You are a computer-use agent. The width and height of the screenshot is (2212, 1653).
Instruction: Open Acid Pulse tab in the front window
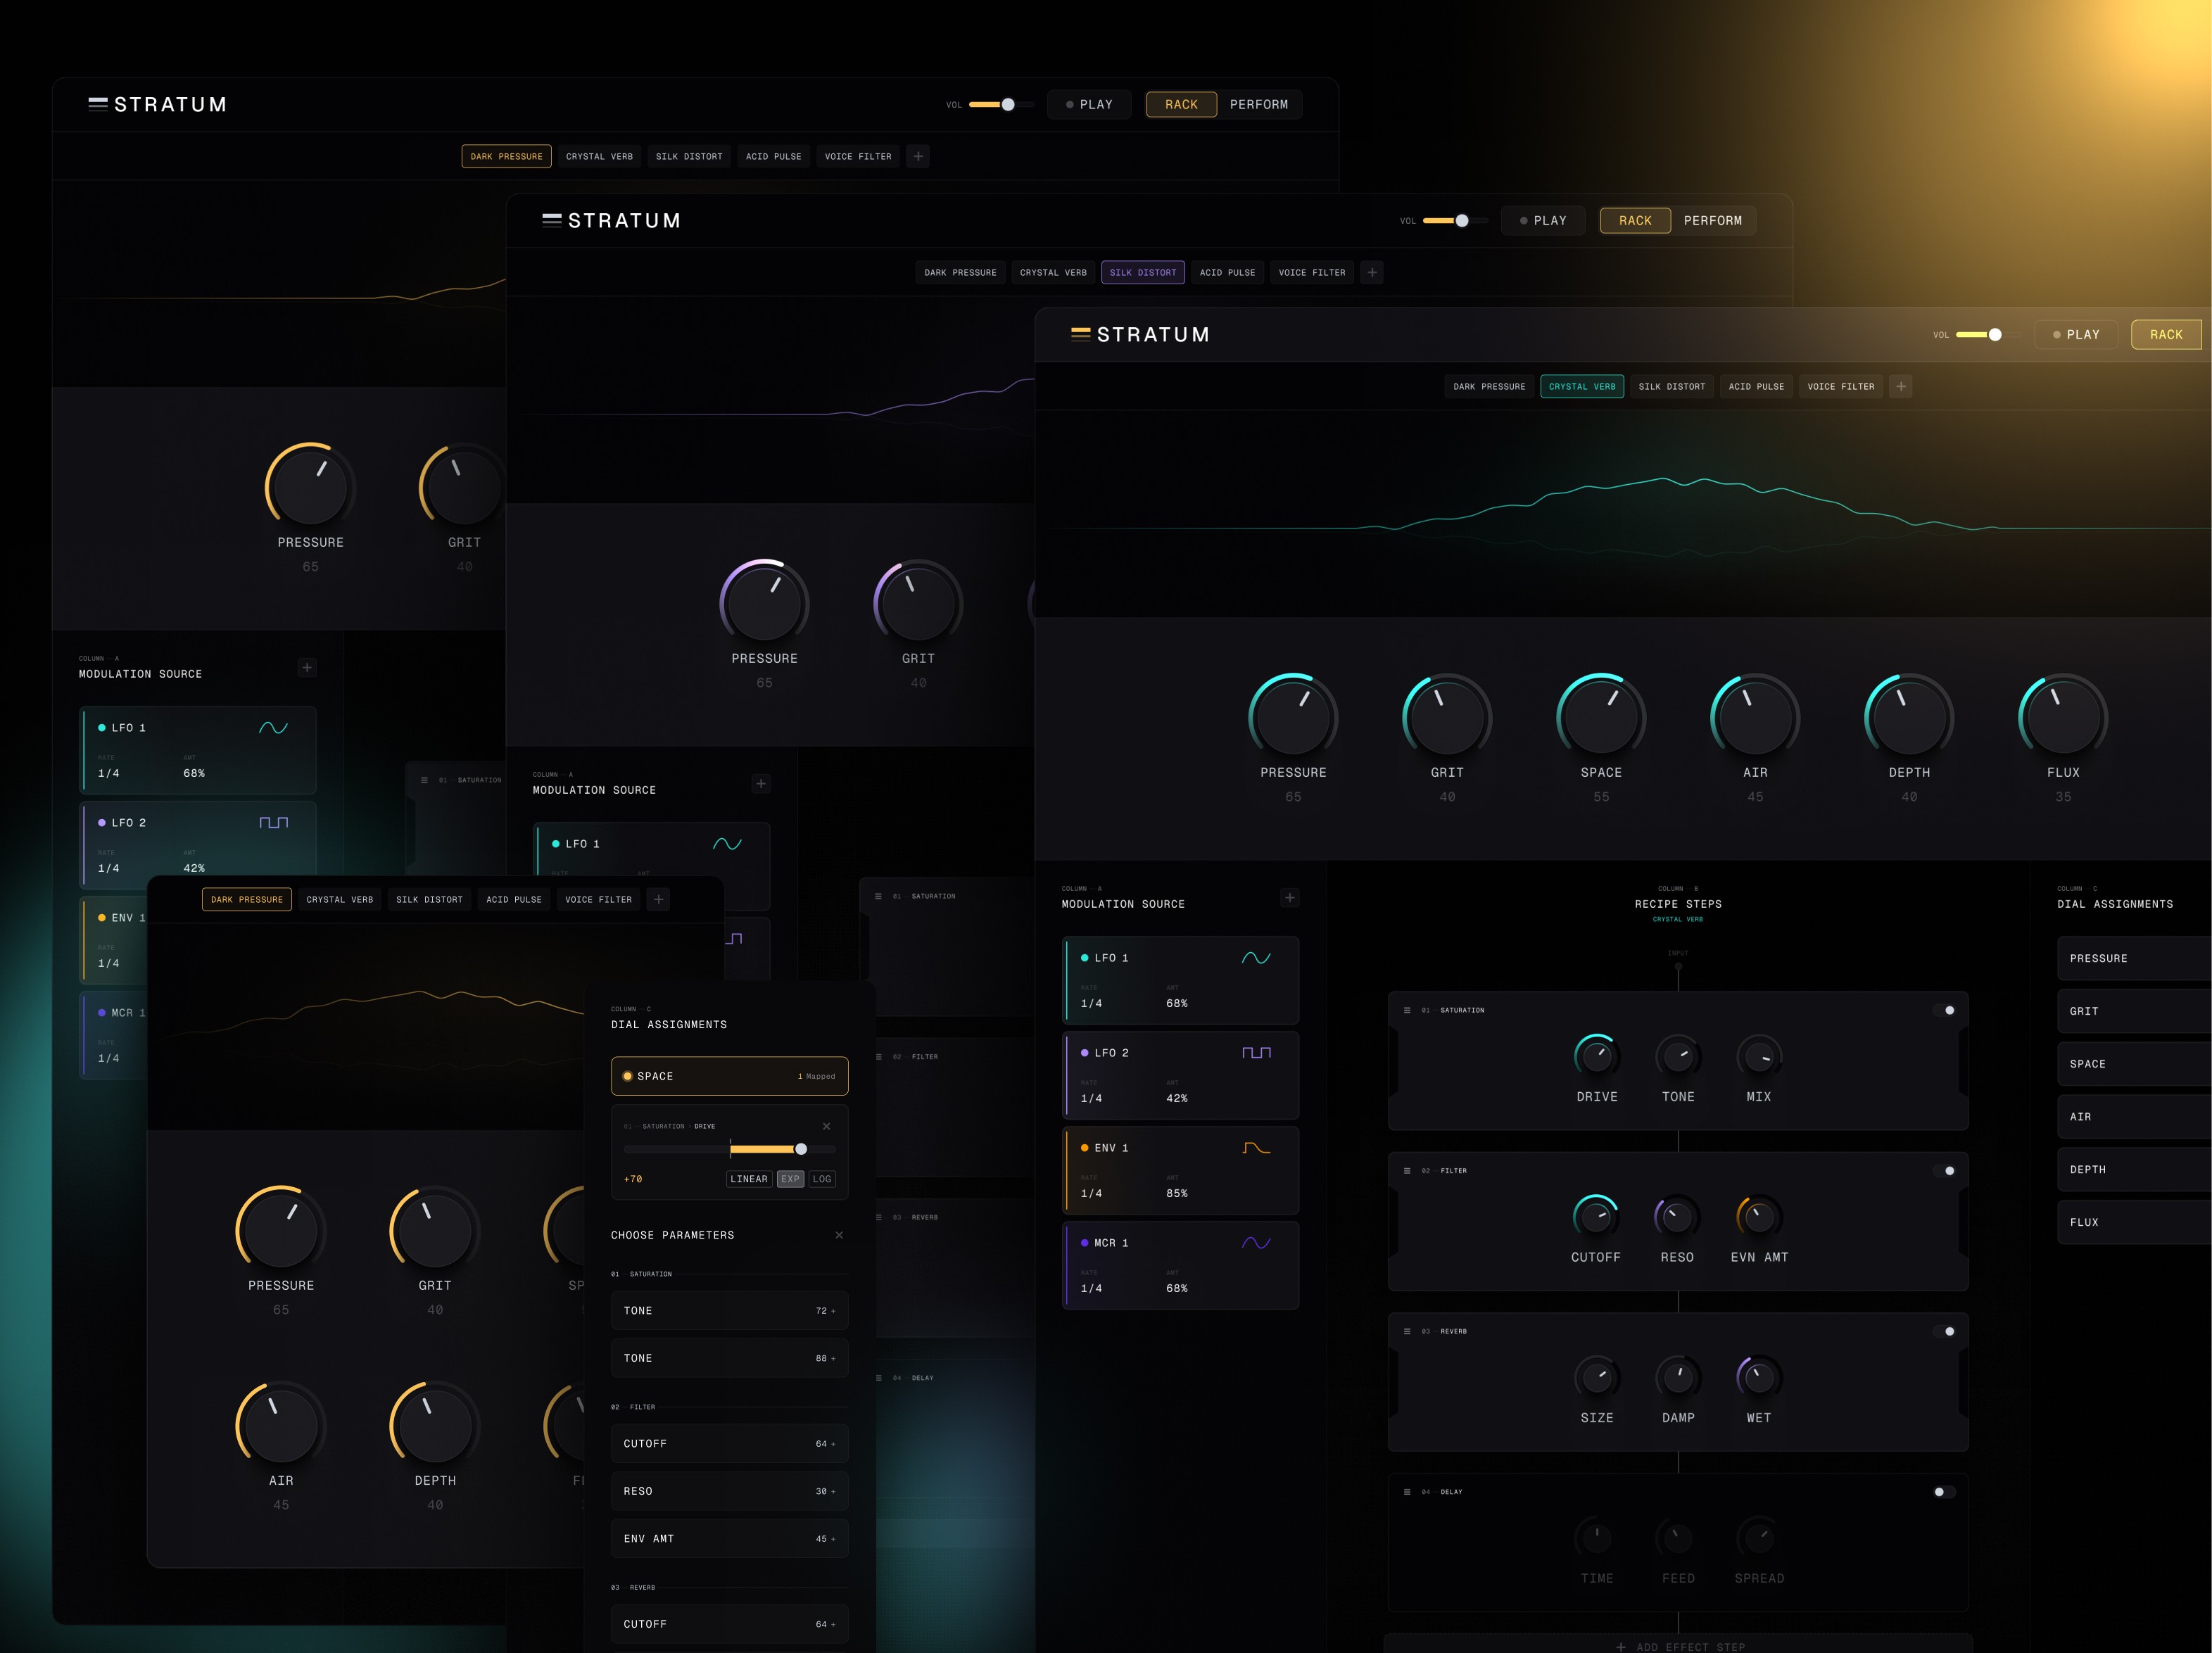(1756, 387)
